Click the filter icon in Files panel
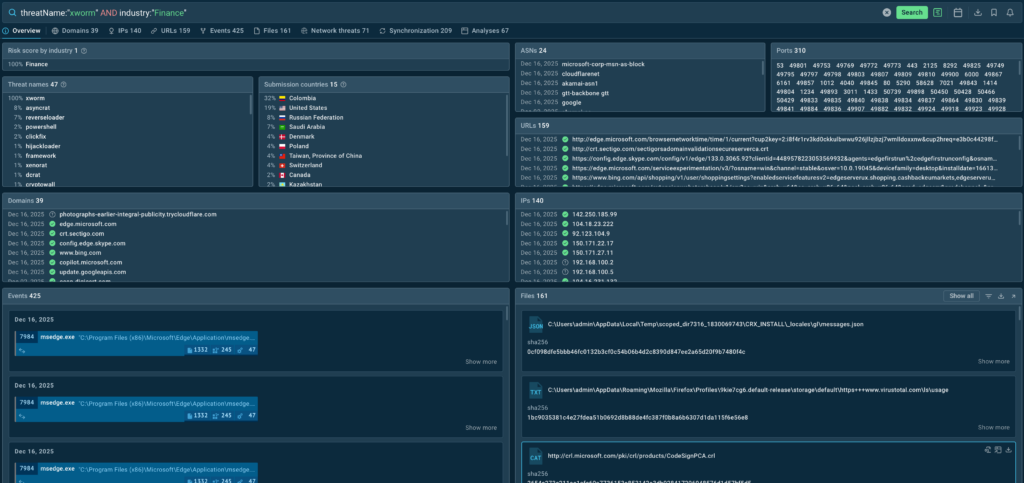This screenshot has height=483, width=1024. point(988,296)
